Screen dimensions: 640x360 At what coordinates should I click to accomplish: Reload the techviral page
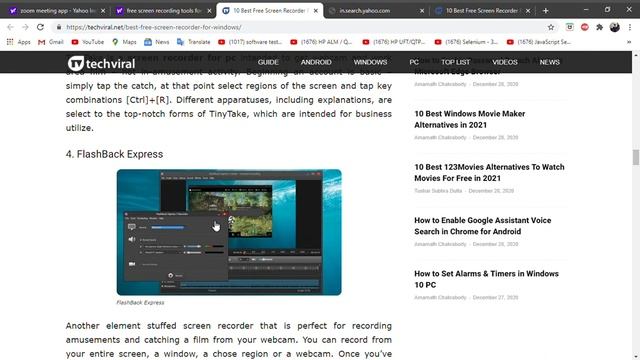tap(40, 27)
